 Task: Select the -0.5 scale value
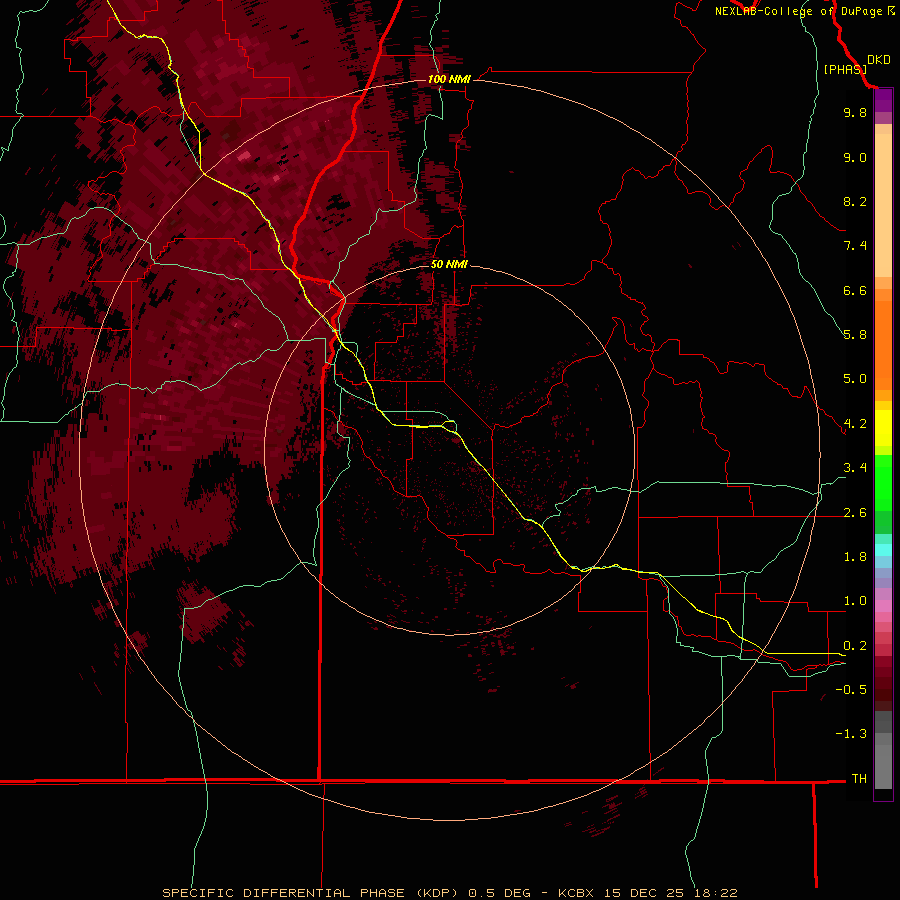pos(851,690)
